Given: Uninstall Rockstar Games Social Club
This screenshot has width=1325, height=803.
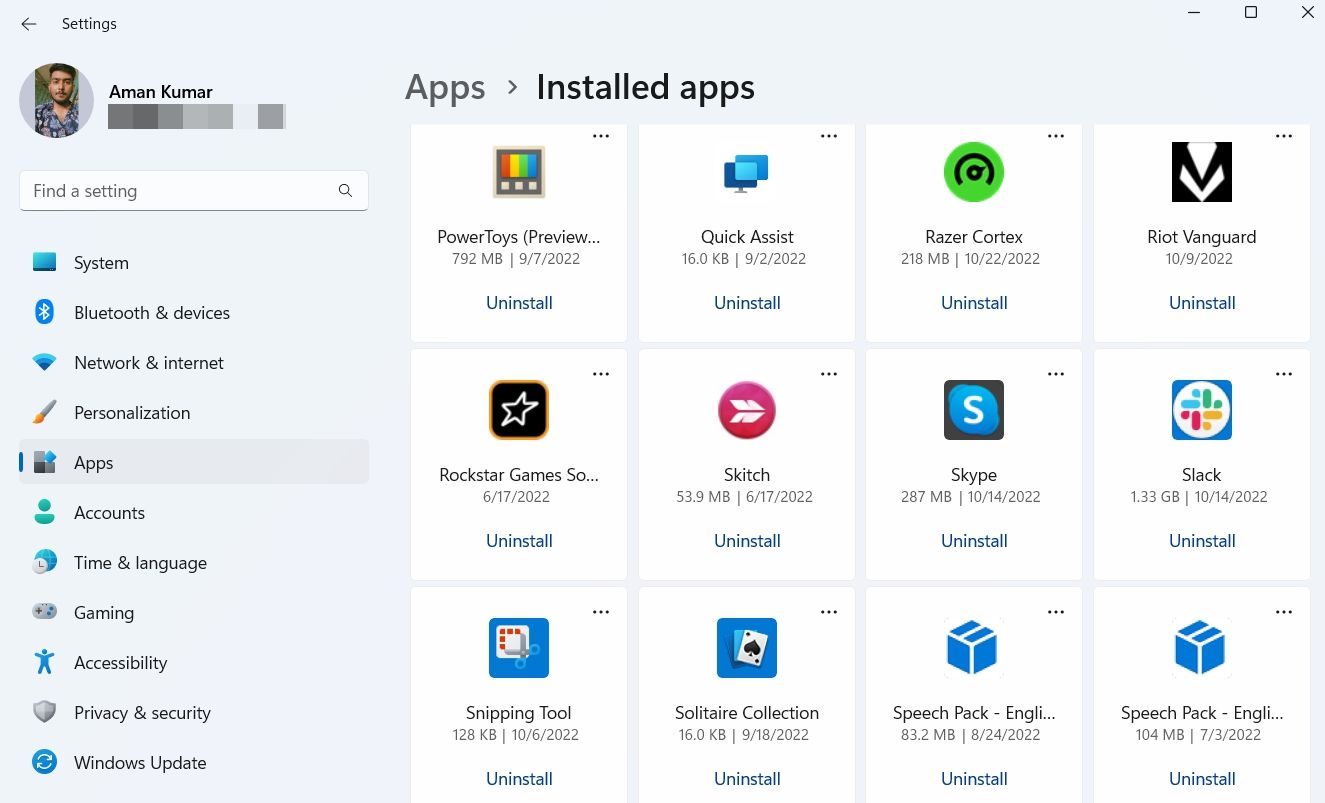Looking at the screenshot, I should point(519,541).
